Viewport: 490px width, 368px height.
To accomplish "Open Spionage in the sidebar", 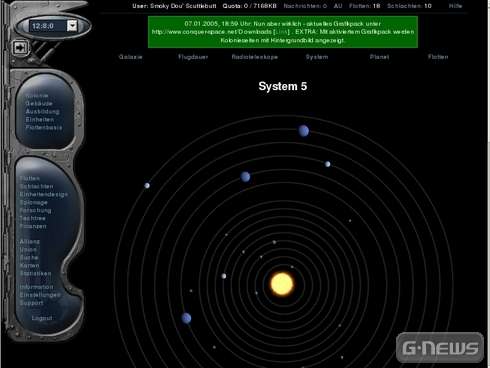I will 33,202.
